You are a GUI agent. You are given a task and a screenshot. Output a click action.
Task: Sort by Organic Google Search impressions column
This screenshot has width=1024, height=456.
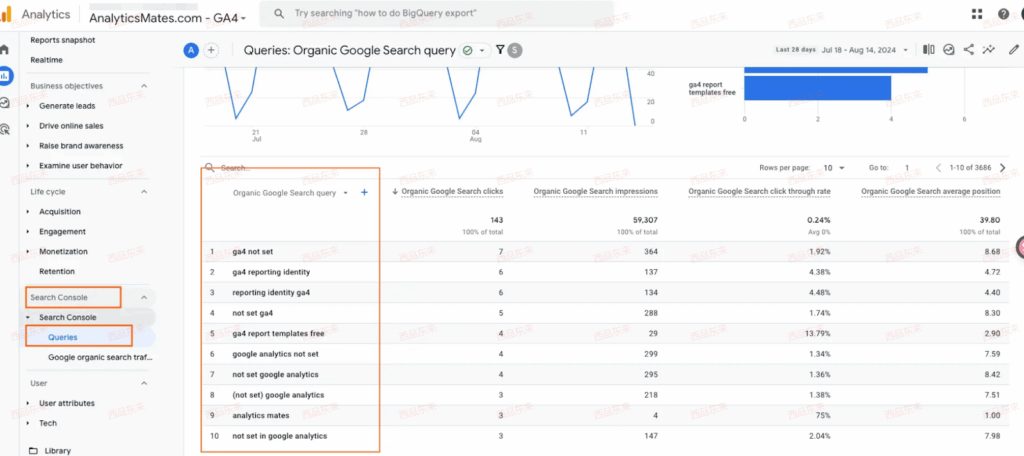coord(595,191)
